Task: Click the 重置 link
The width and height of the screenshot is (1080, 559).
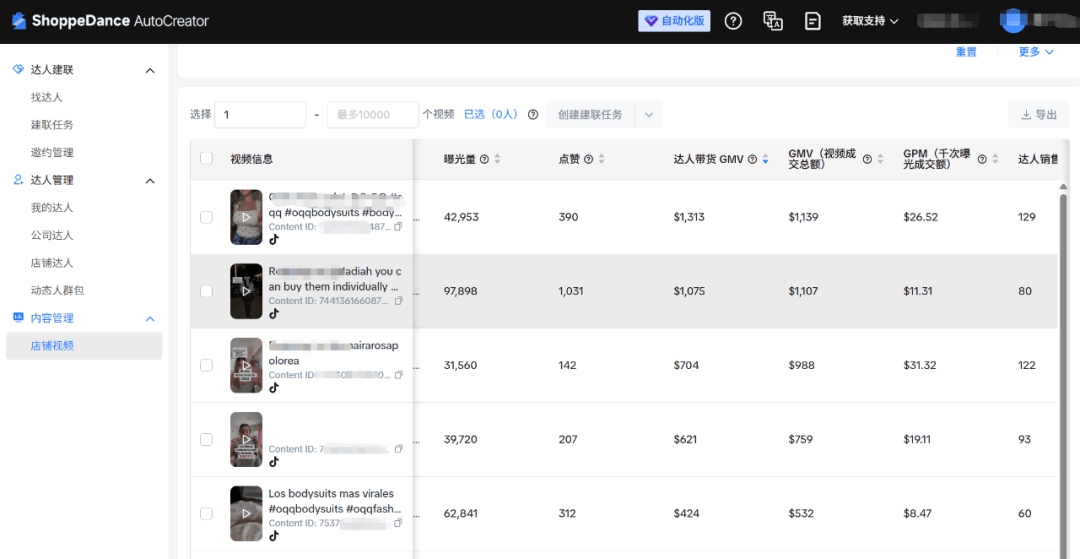Action: (966, 52)
